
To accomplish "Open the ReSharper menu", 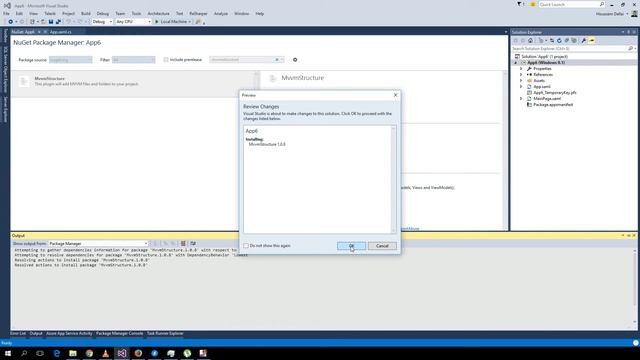I will [x=198, y=13].
